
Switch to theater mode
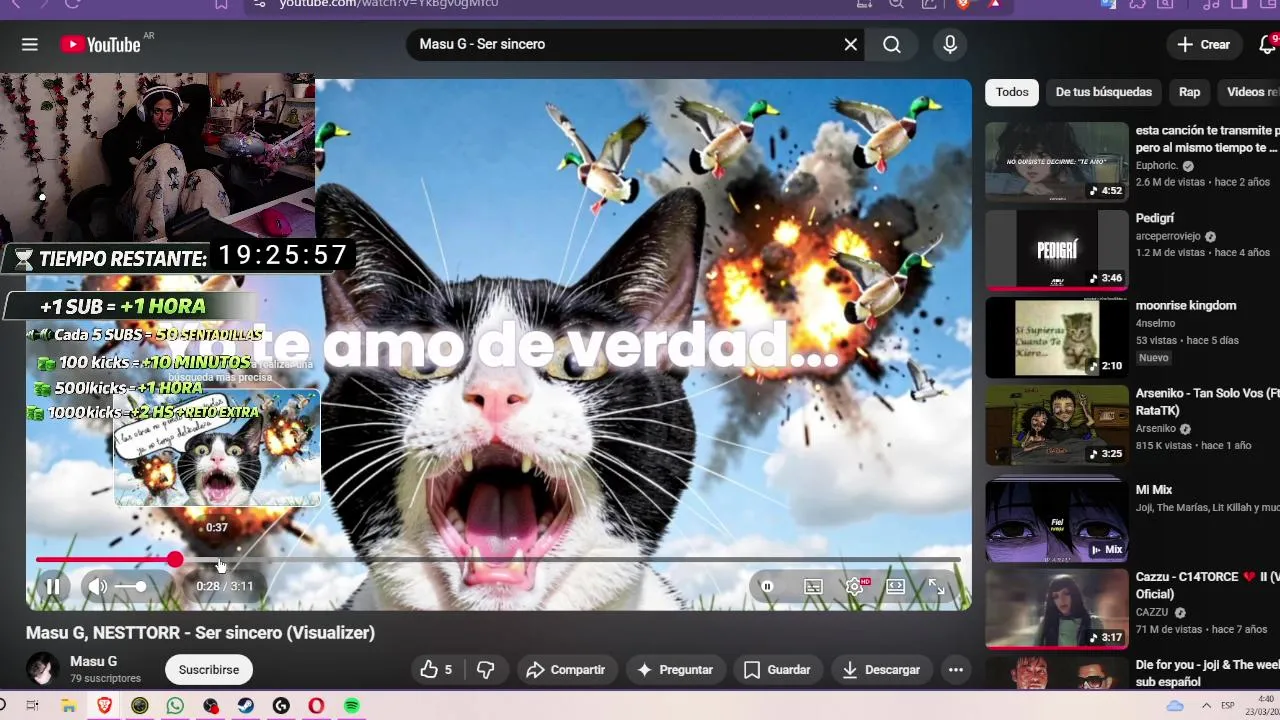click(895, 587)
